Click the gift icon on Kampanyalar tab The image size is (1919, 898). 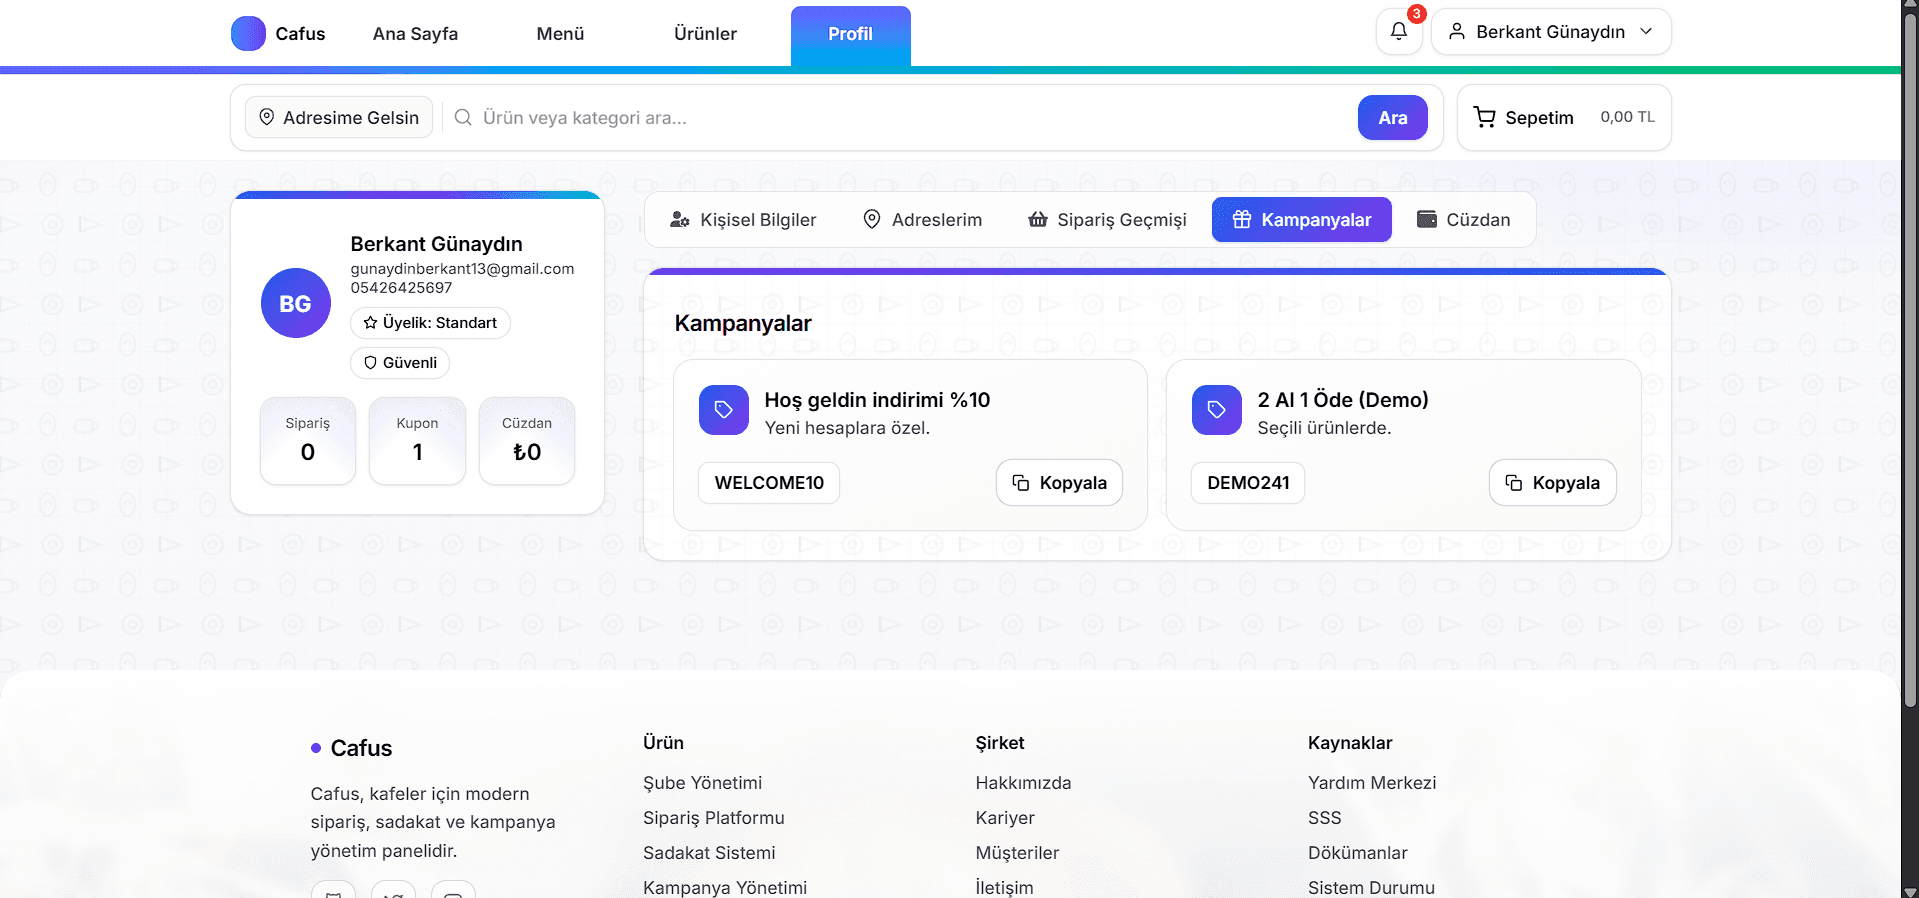[1242, 219]
